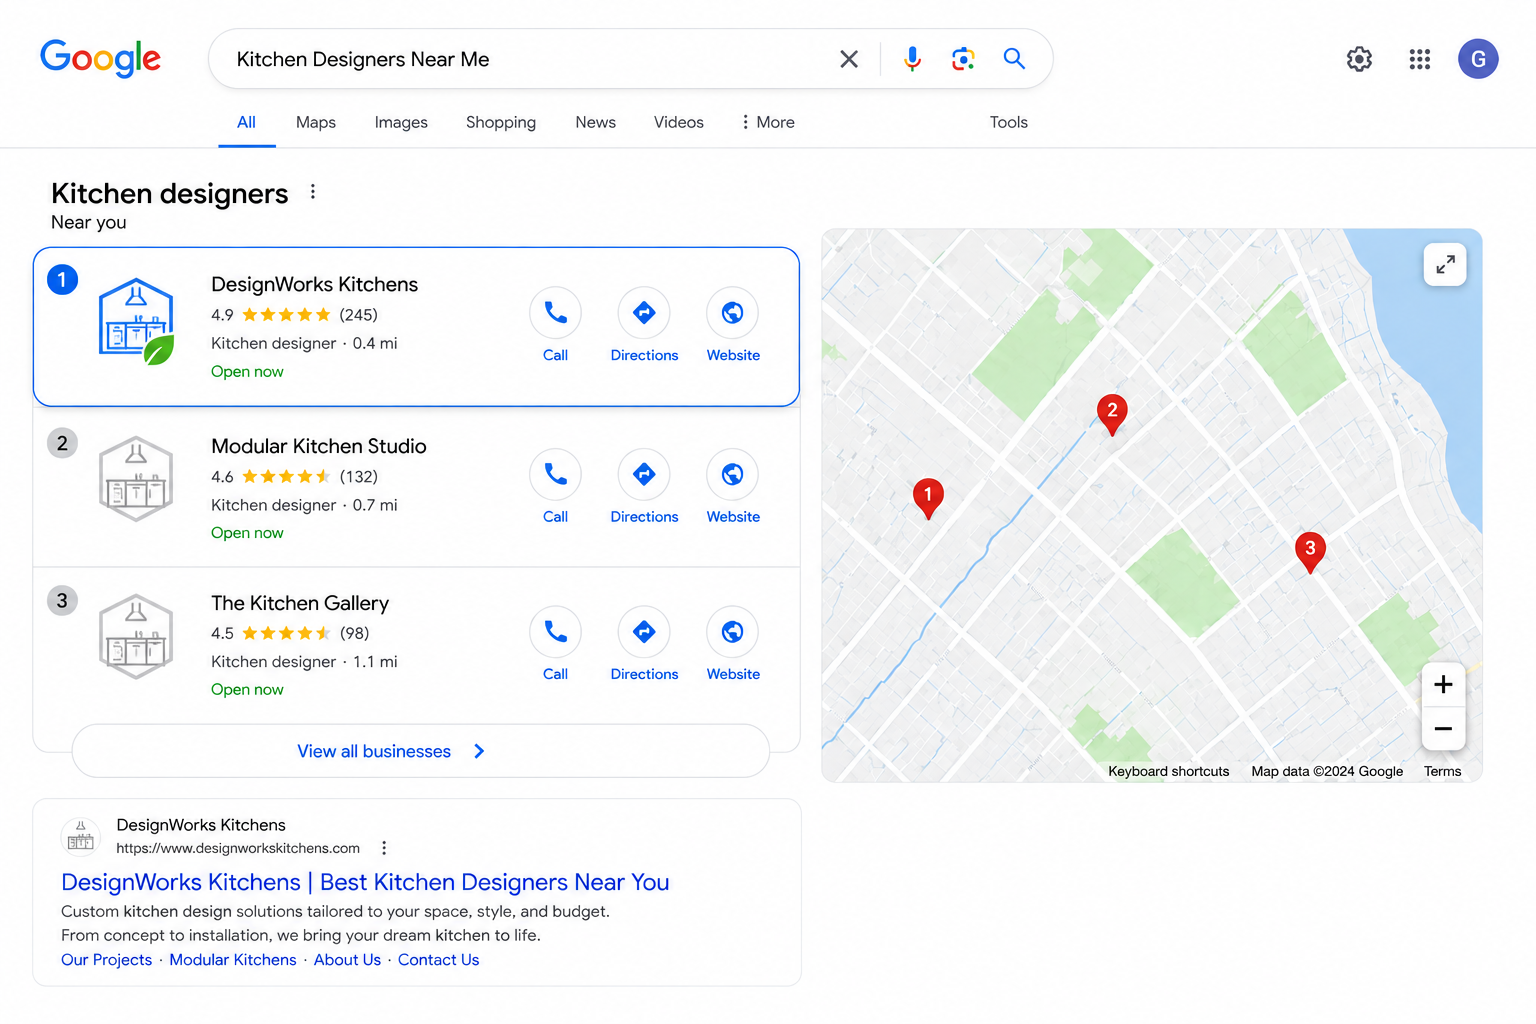Open options menu next to Kitchen designers heading
Viewport: 1536px width, 1024px height.
coord(313,192)
